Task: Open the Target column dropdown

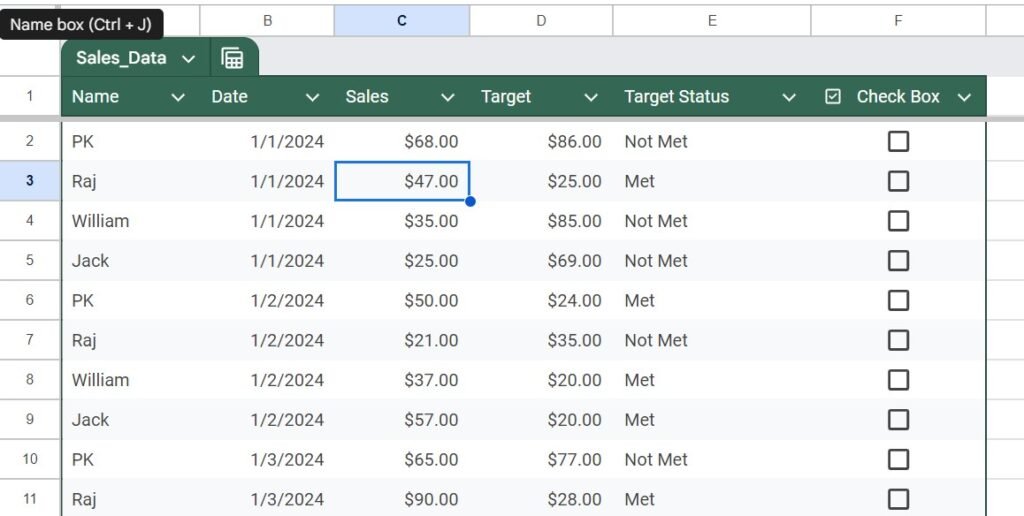Action: 591,97
